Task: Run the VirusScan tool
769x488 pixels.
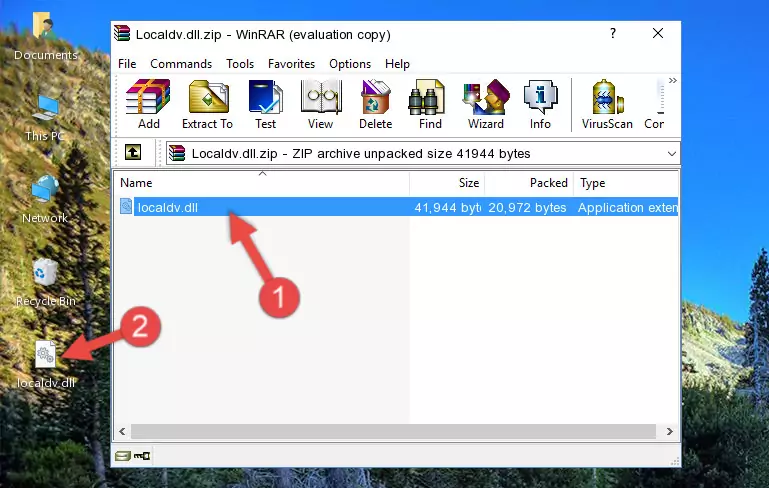Action: tap(607, 104)
